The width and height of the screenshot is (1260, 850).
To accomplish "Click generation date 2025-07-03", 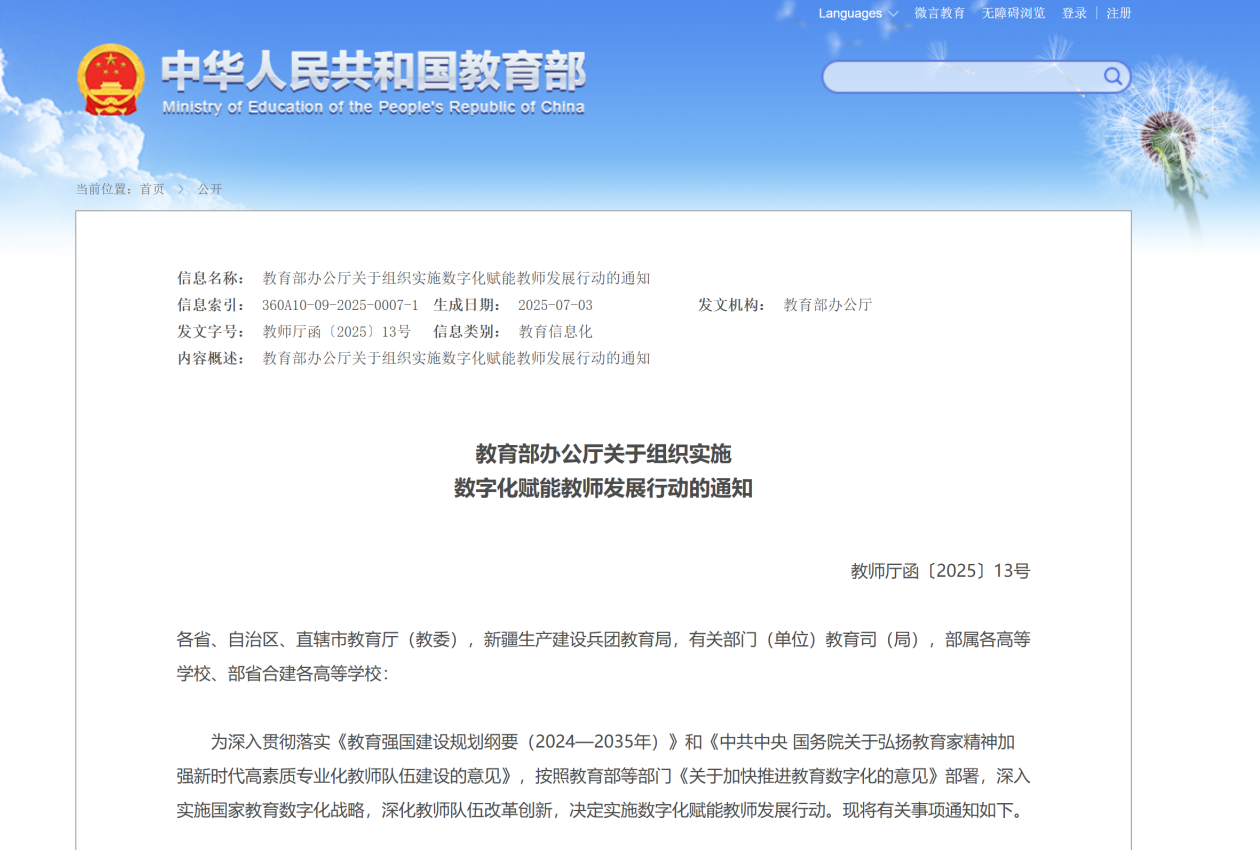I will point(555,305).
